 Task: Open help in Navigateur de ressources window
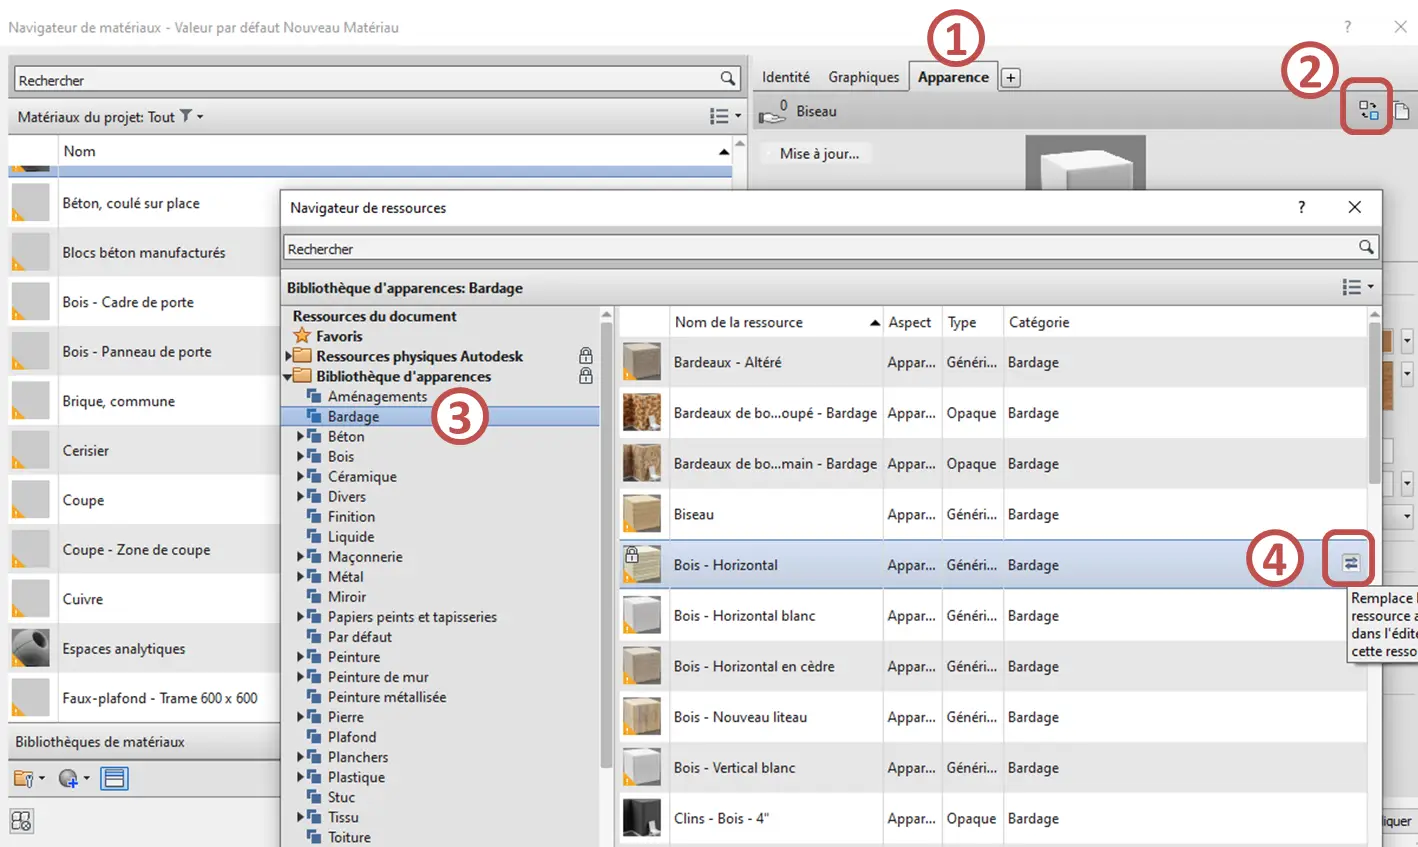[x=1301, y=207]
